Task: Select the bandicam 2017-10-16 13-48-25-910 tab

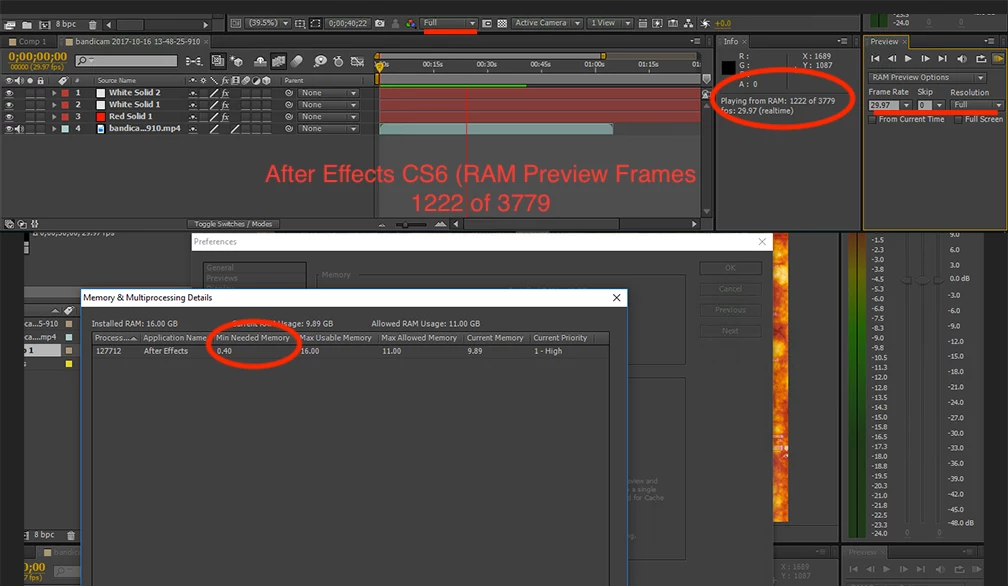Action: pos(137,41)
